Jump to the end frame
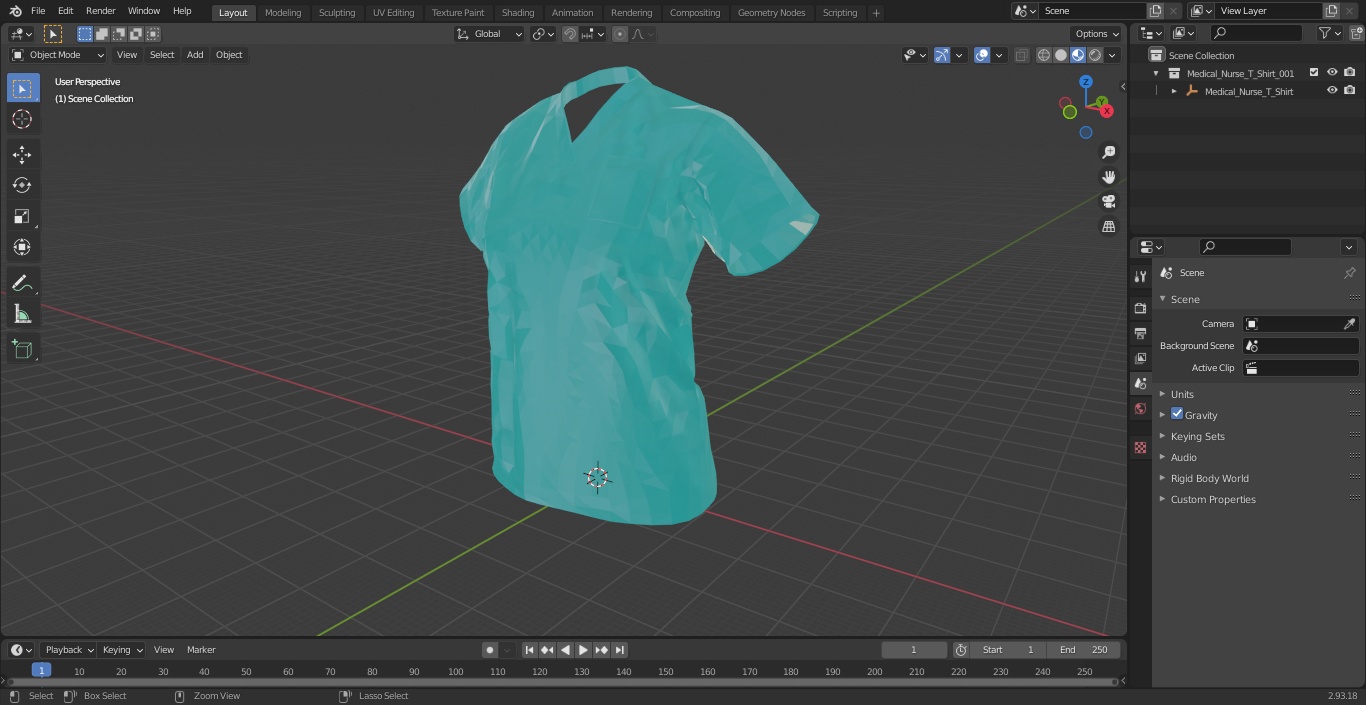Image resolution: width=1366 pixels, height=705 pixels. pyautogui.click(x=620, y=650)
